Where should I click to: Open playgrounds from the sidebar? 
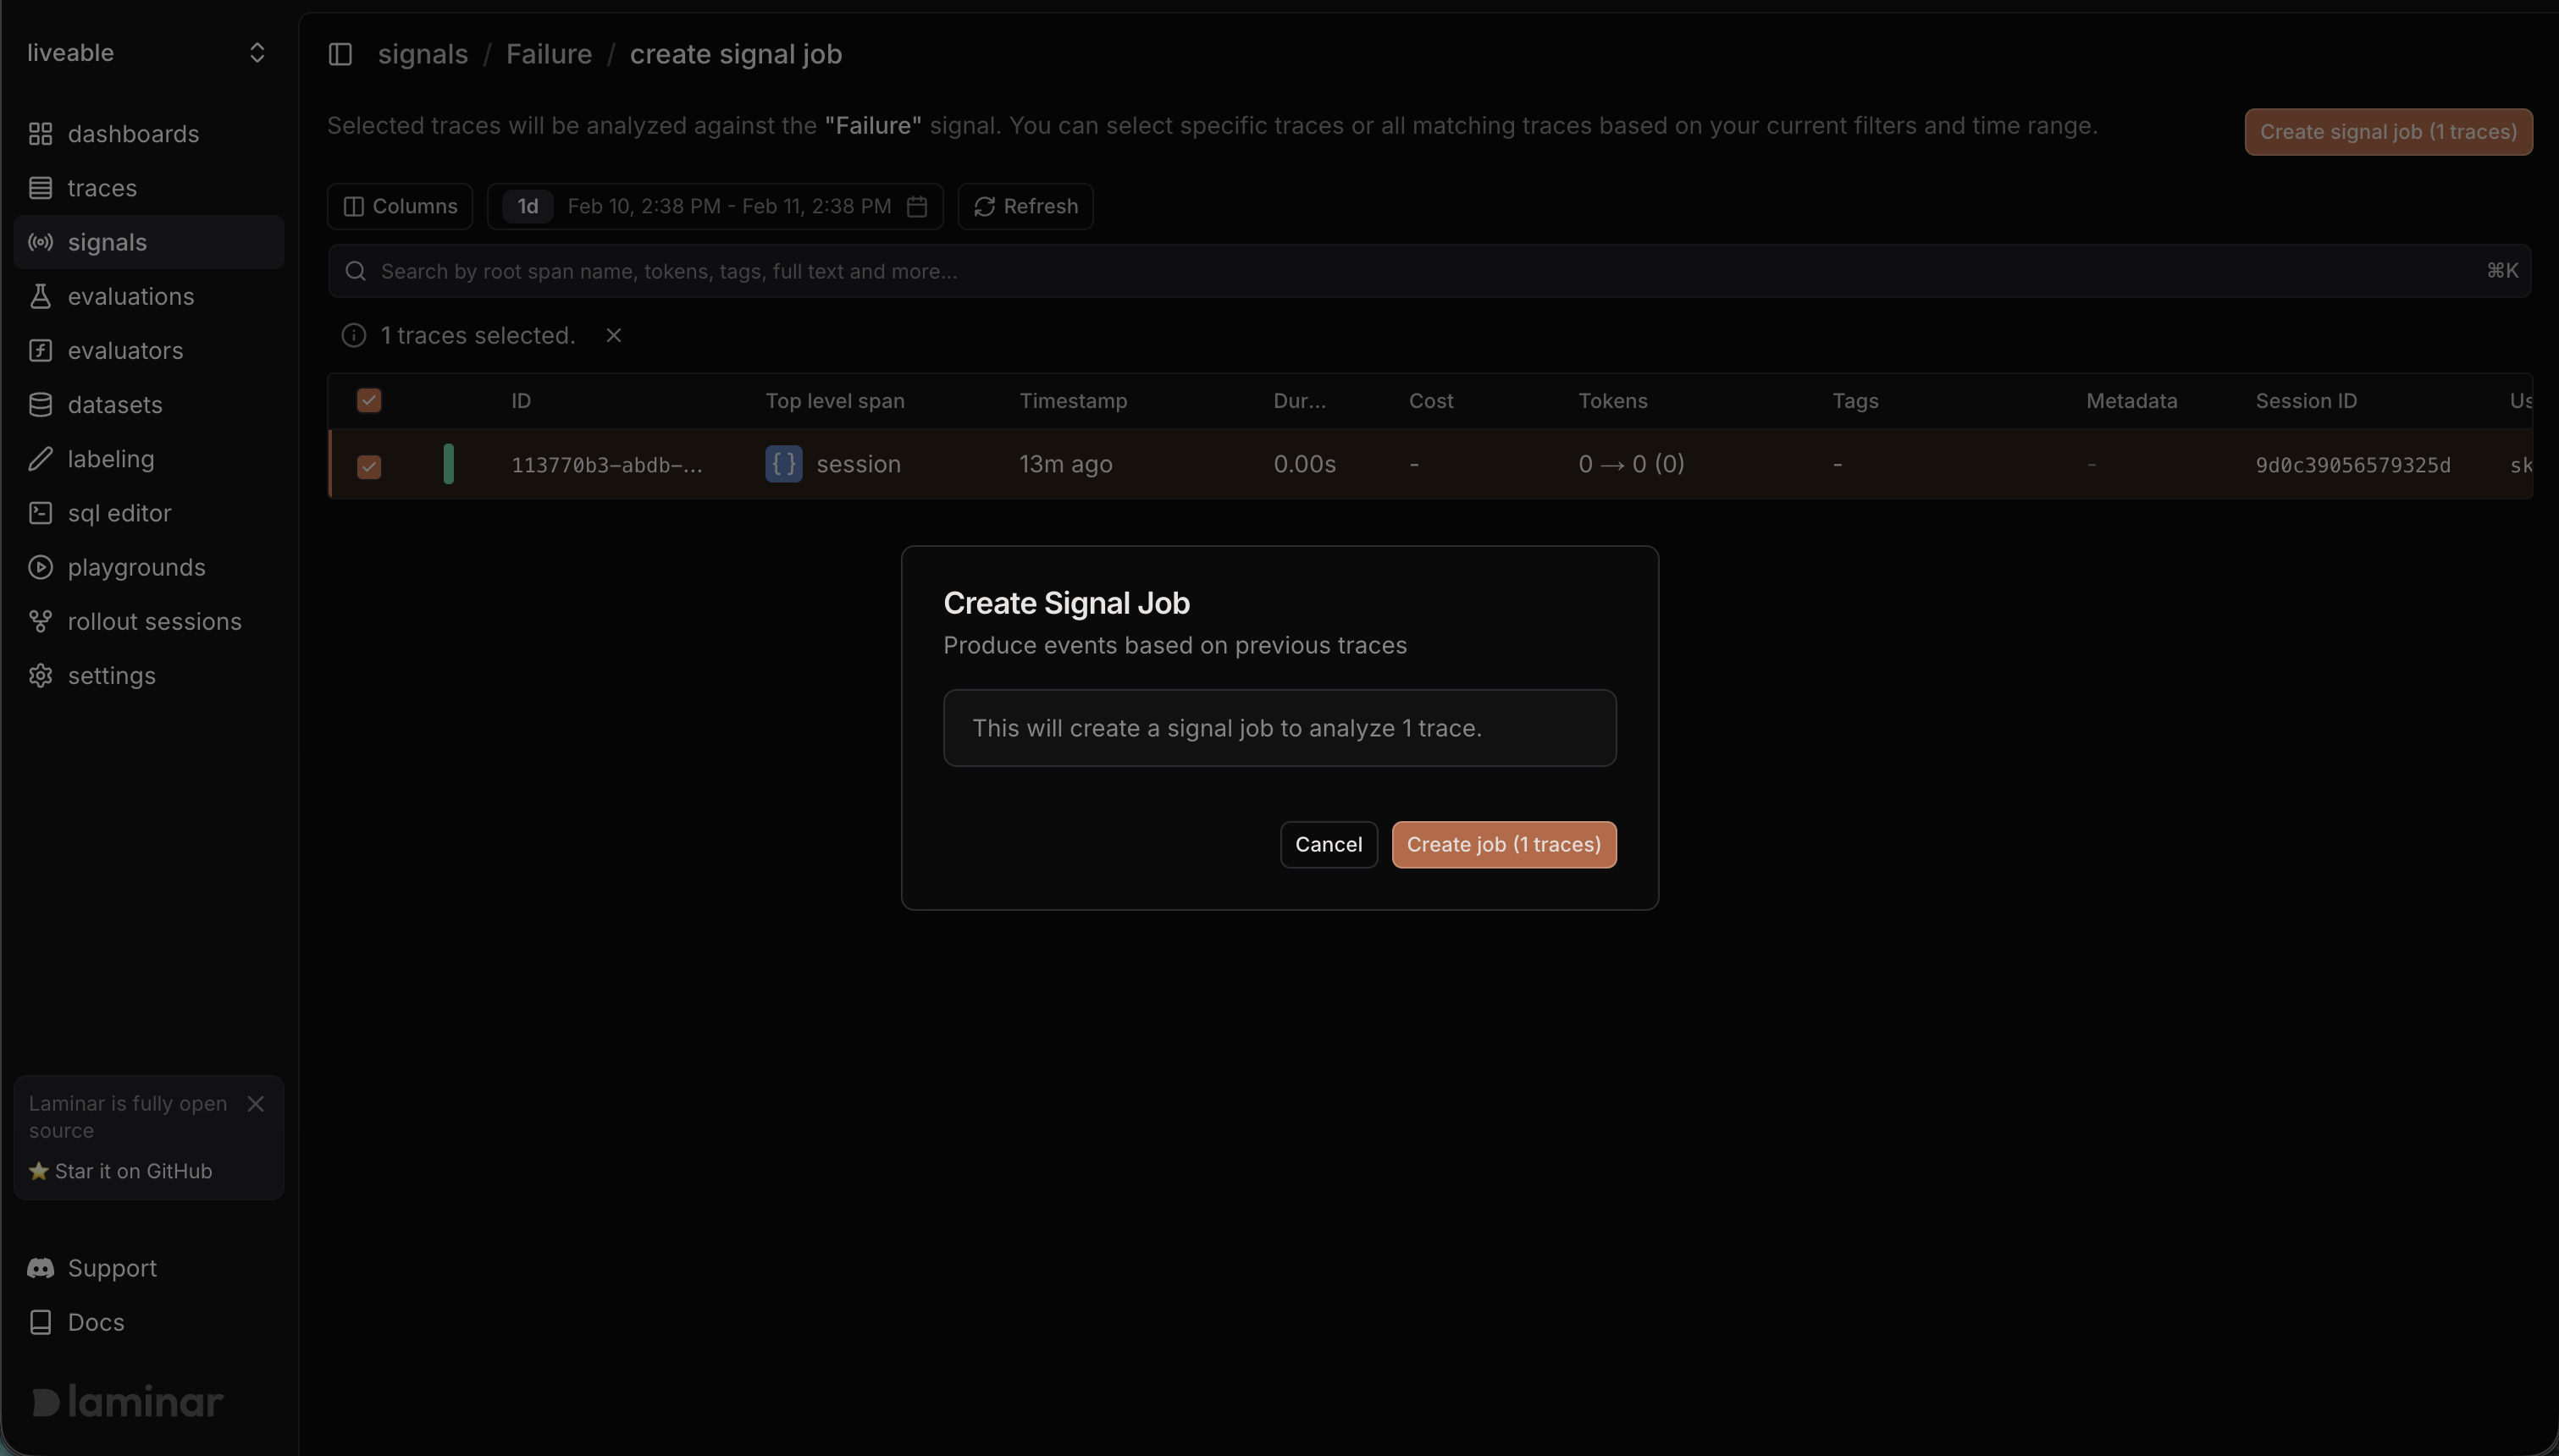[137, 566]
